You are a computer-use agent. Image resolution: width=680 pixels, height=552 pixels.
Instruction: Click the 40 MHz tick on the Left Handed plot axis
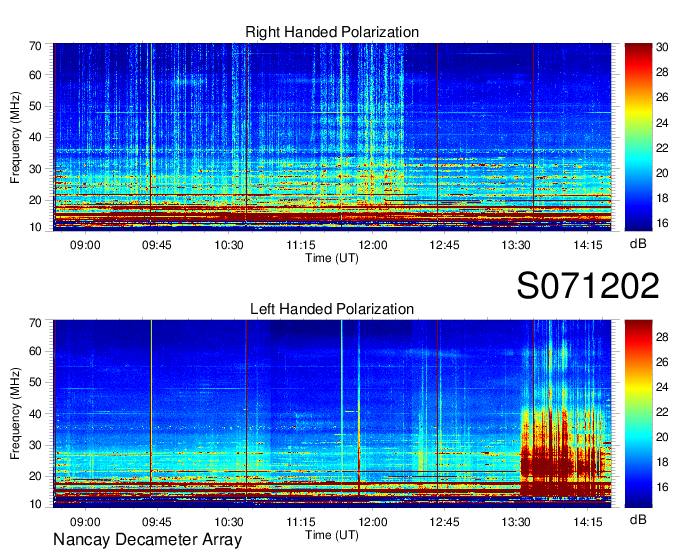(35, 414)
